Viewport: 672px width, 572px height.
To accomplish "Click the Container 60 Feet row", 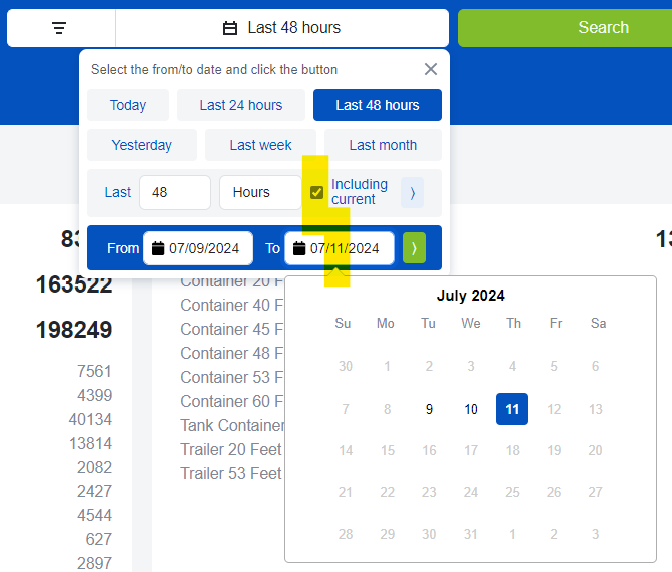I will (231, 401).
